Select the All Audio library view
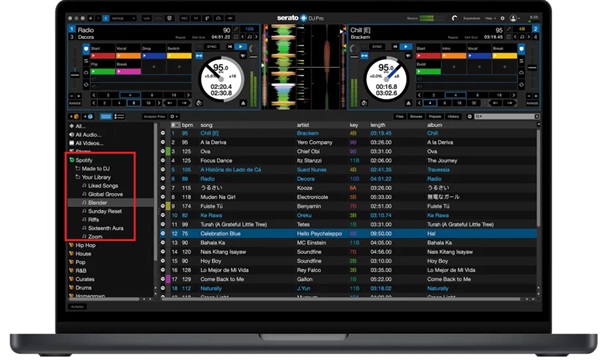Screen dimensions: 600x360 point(85,135)
